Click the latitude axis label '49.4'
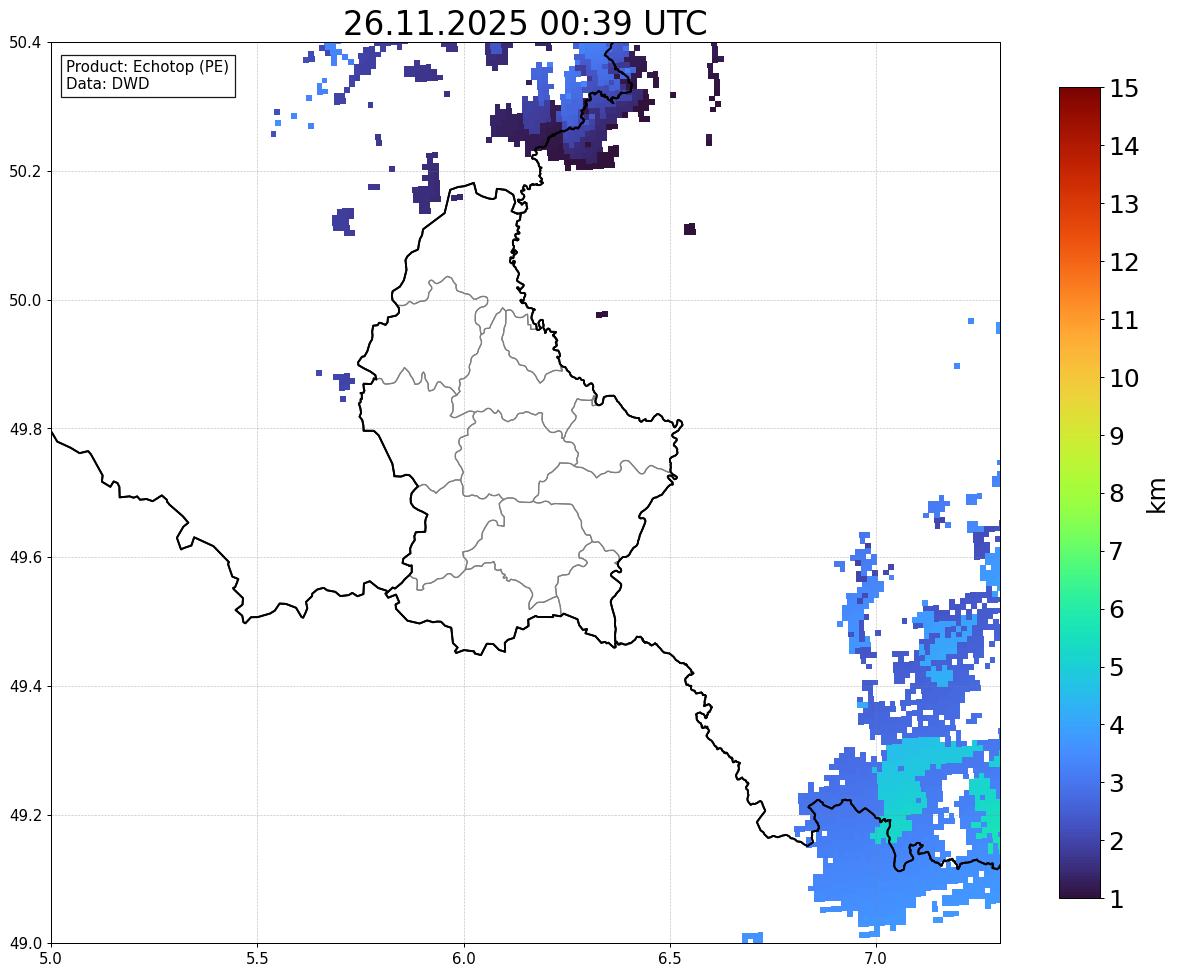The image size is (1178, 976). [x=25, y=686]
